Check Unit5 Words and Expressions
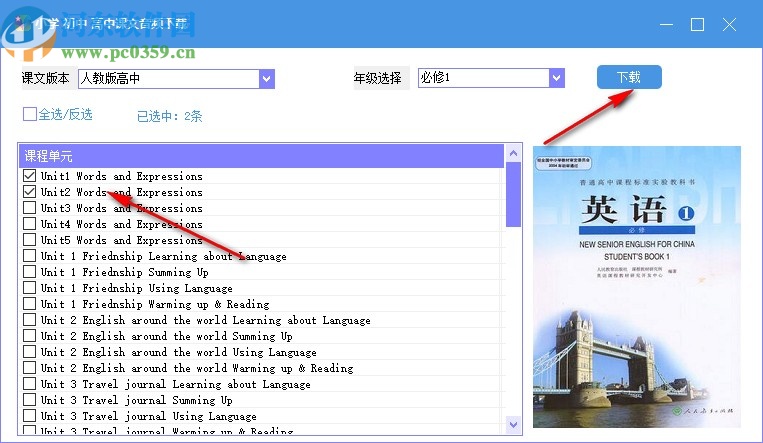This screenshot has height=443, width=763. click(x=30, y=240)
